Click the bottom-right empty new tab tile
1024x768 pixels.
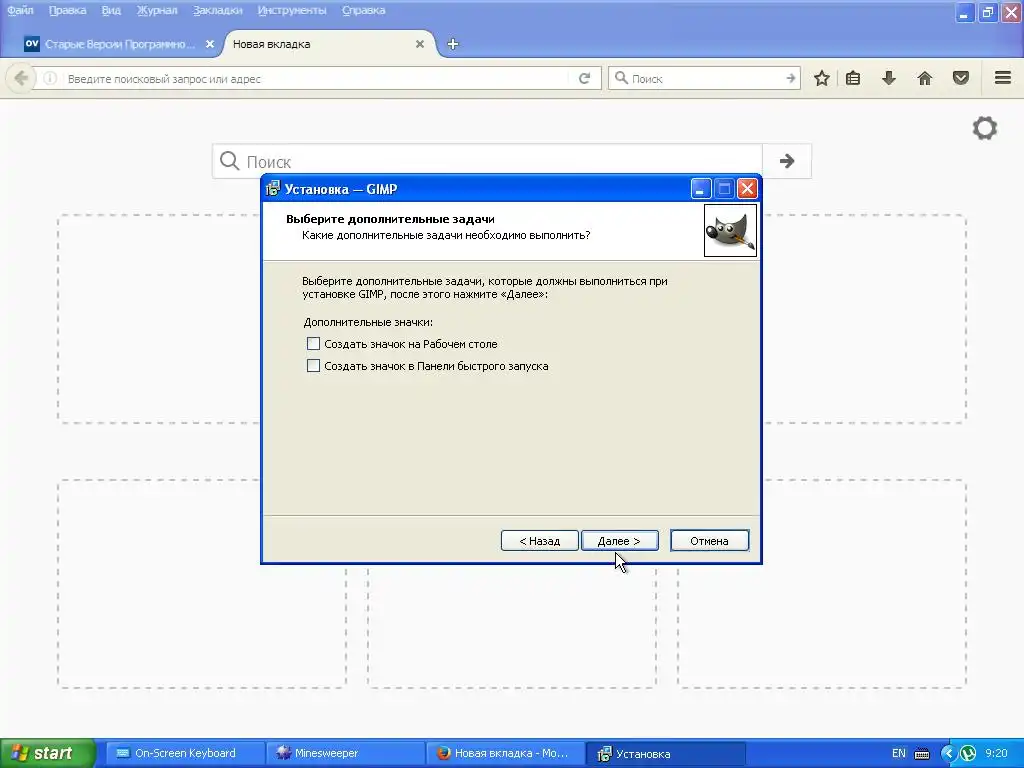[822, 583]
